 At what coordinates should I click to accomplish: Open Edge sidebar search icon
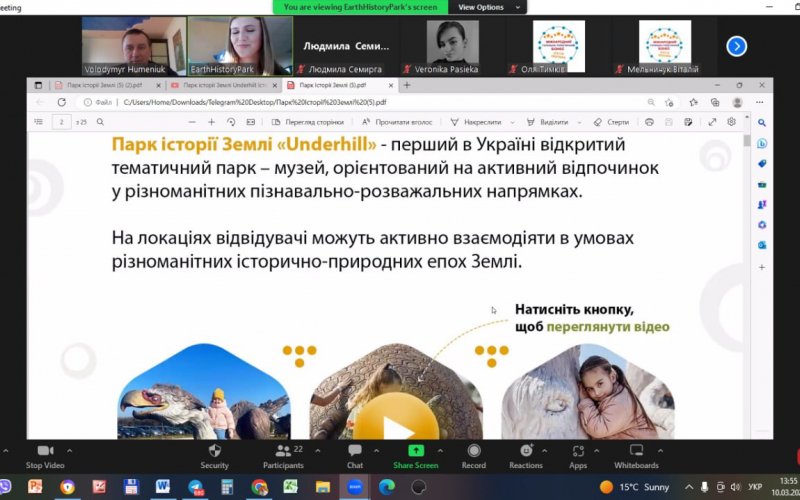point(761,123)
